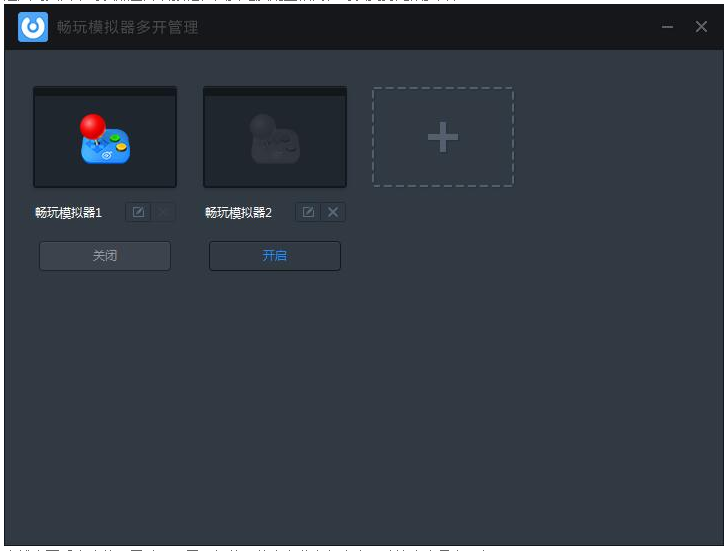Image resolution: width=727 pixels, height=551 pixels.
Task: Click the 畅玩模拟器多开管理 window title
Action: click(128, 27)
